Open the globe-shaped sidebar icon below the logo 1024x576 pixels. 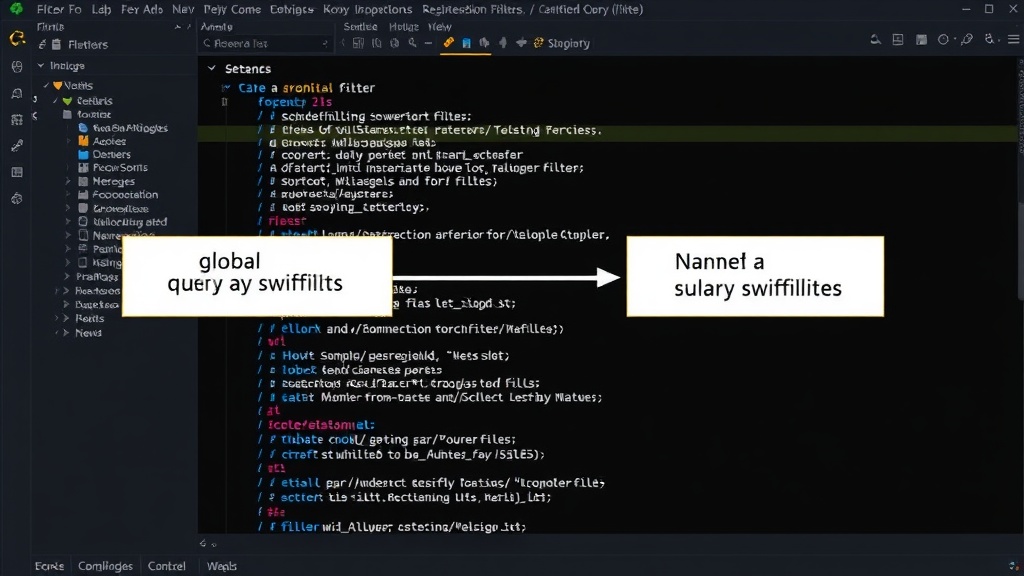(x=17, y=67)
